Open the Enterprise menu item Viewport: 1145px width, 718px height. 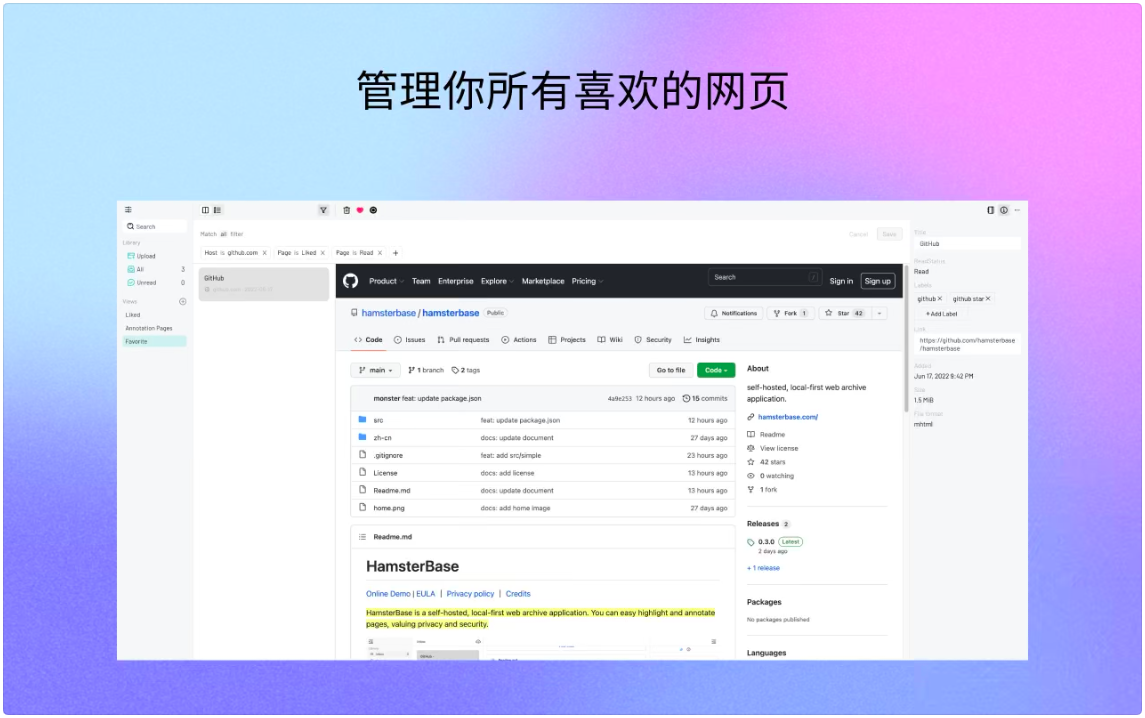456,281
